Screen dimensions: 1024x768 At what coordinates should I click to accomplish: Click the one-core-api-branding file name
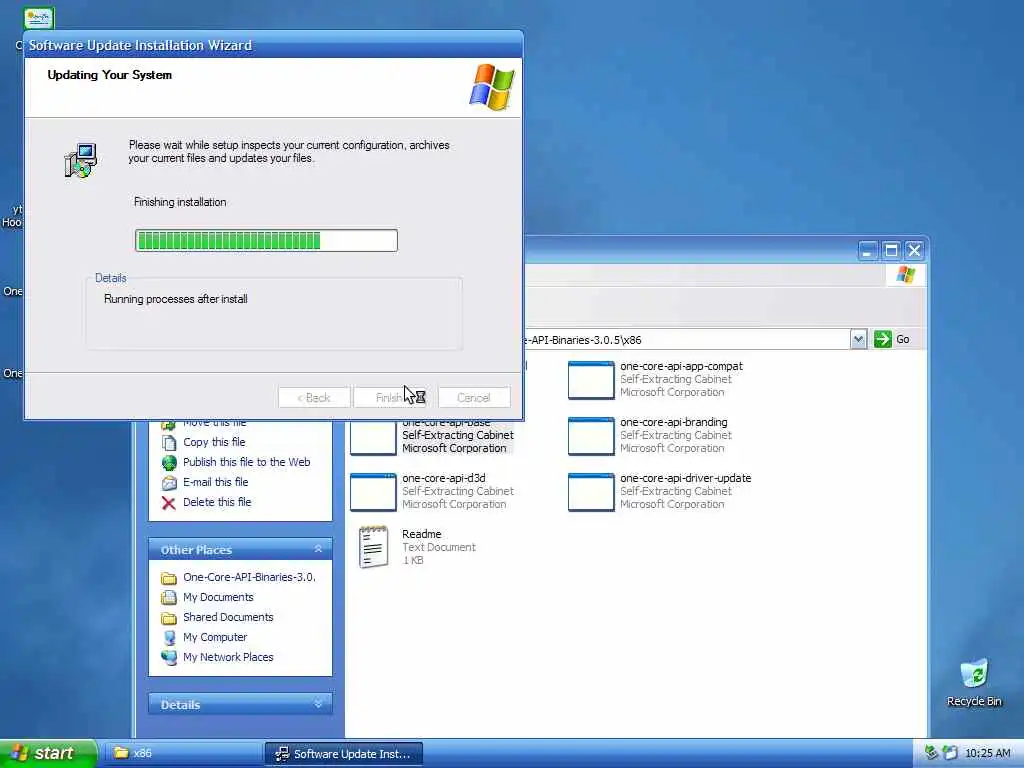pyautogui.click(x=673, y=423)
